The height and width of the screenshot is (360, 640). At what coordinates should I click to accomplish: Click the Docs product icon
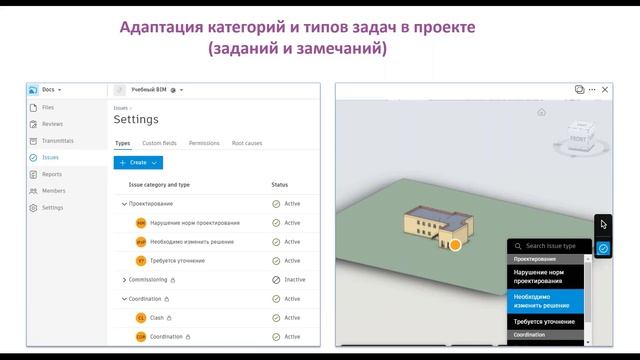(33, 90)
